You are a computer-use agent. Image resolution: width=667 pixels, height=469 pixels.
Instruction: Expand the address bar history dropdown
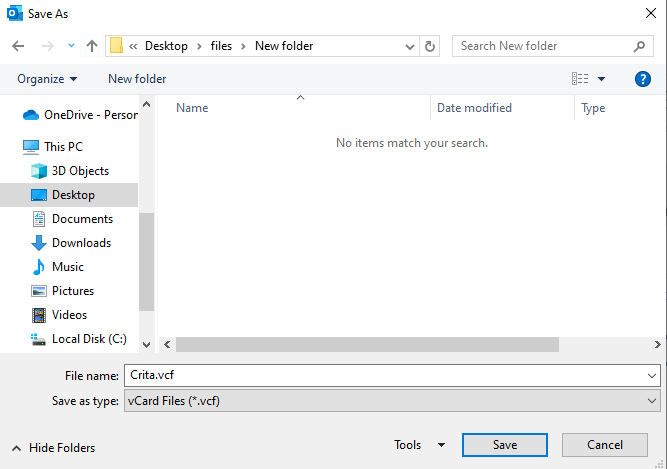[x=410, y=46]
